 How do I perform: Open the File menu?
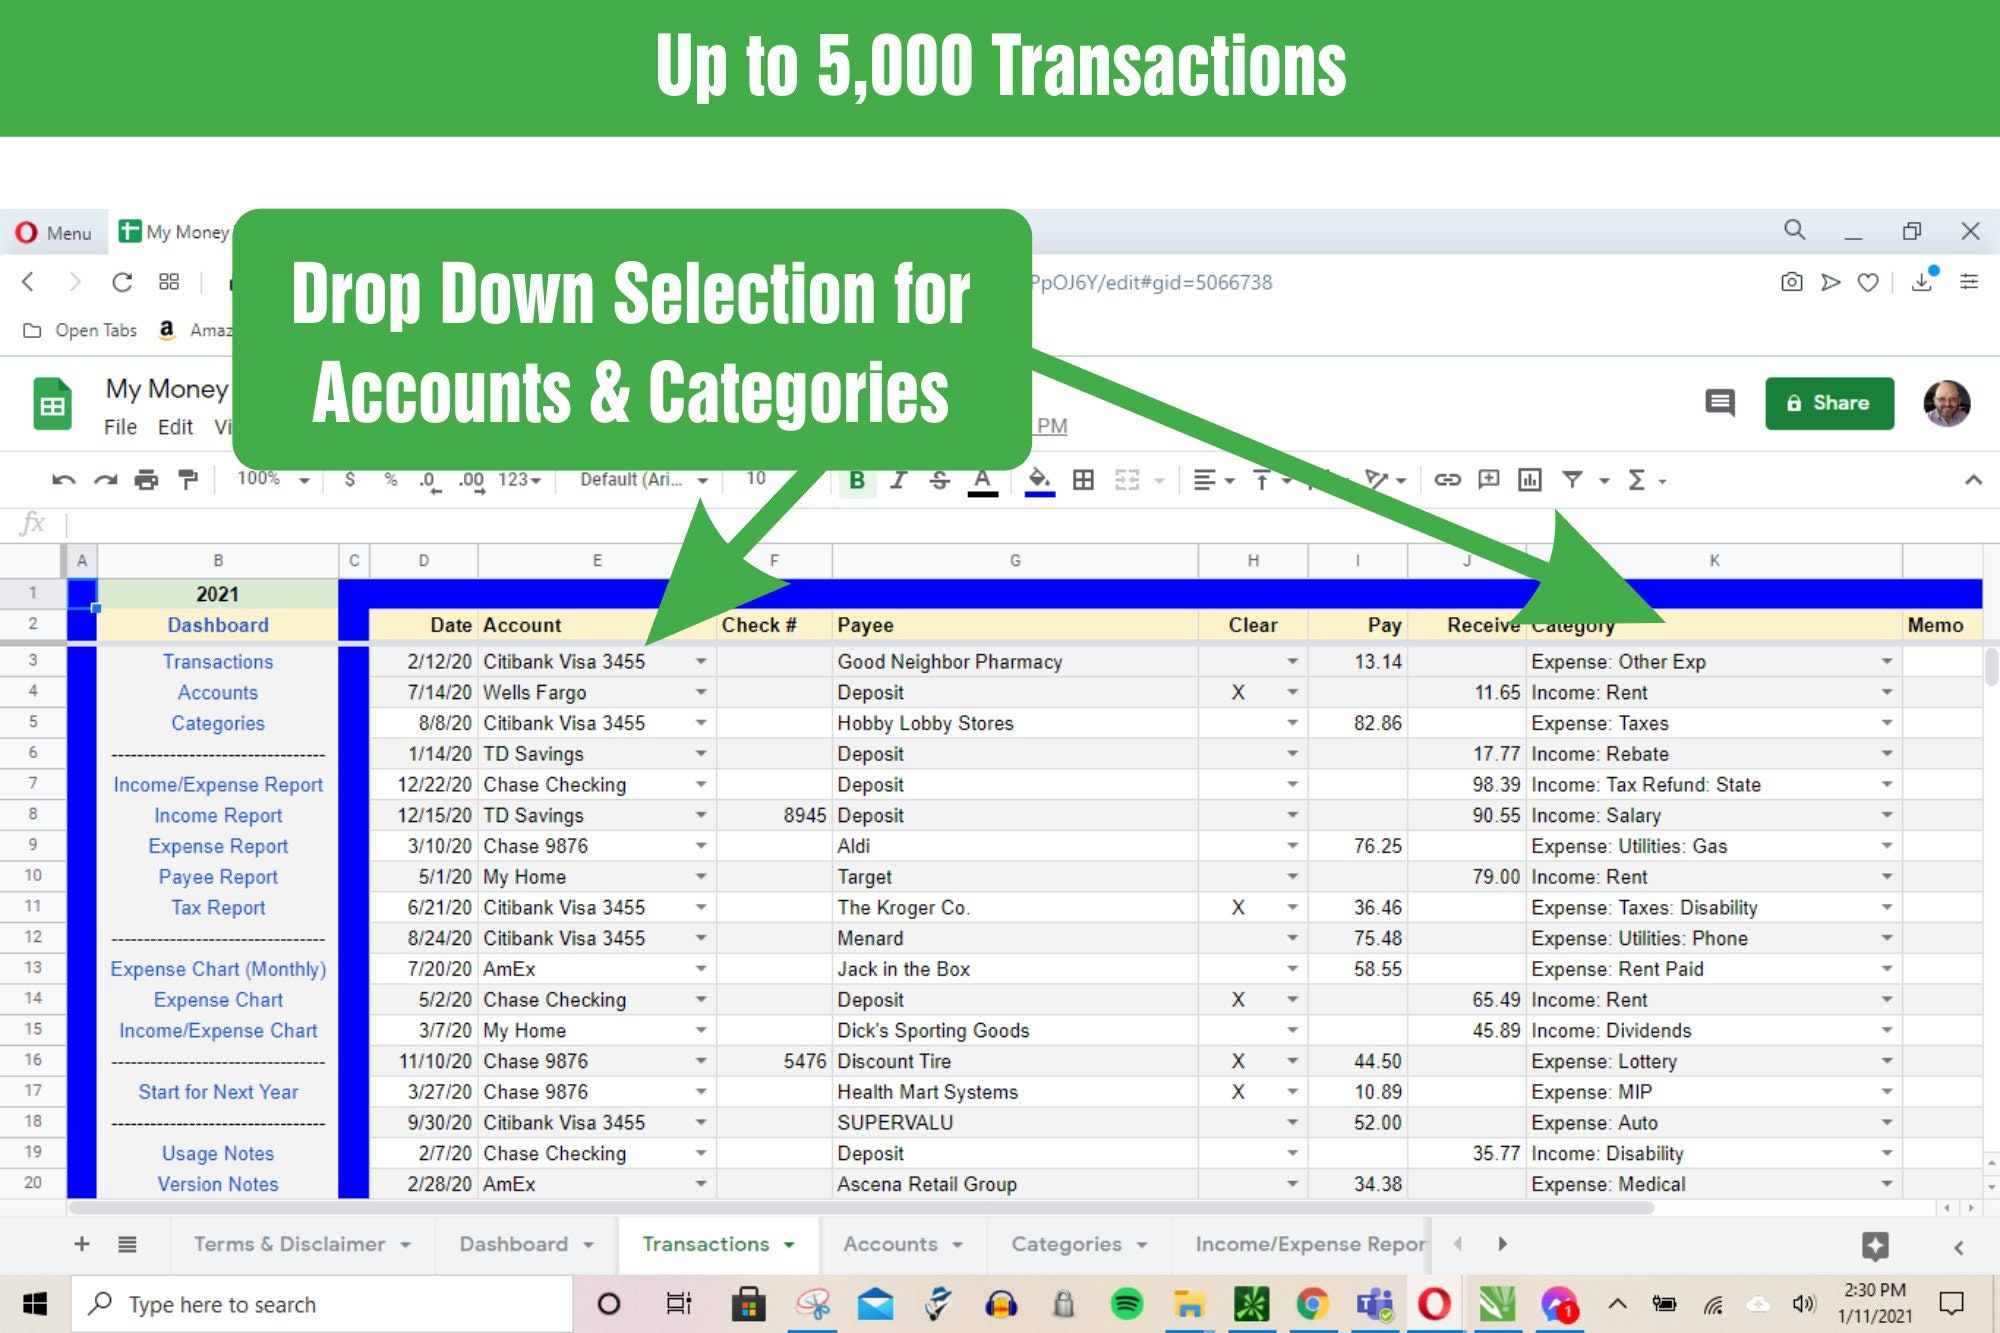click(120, 426)
